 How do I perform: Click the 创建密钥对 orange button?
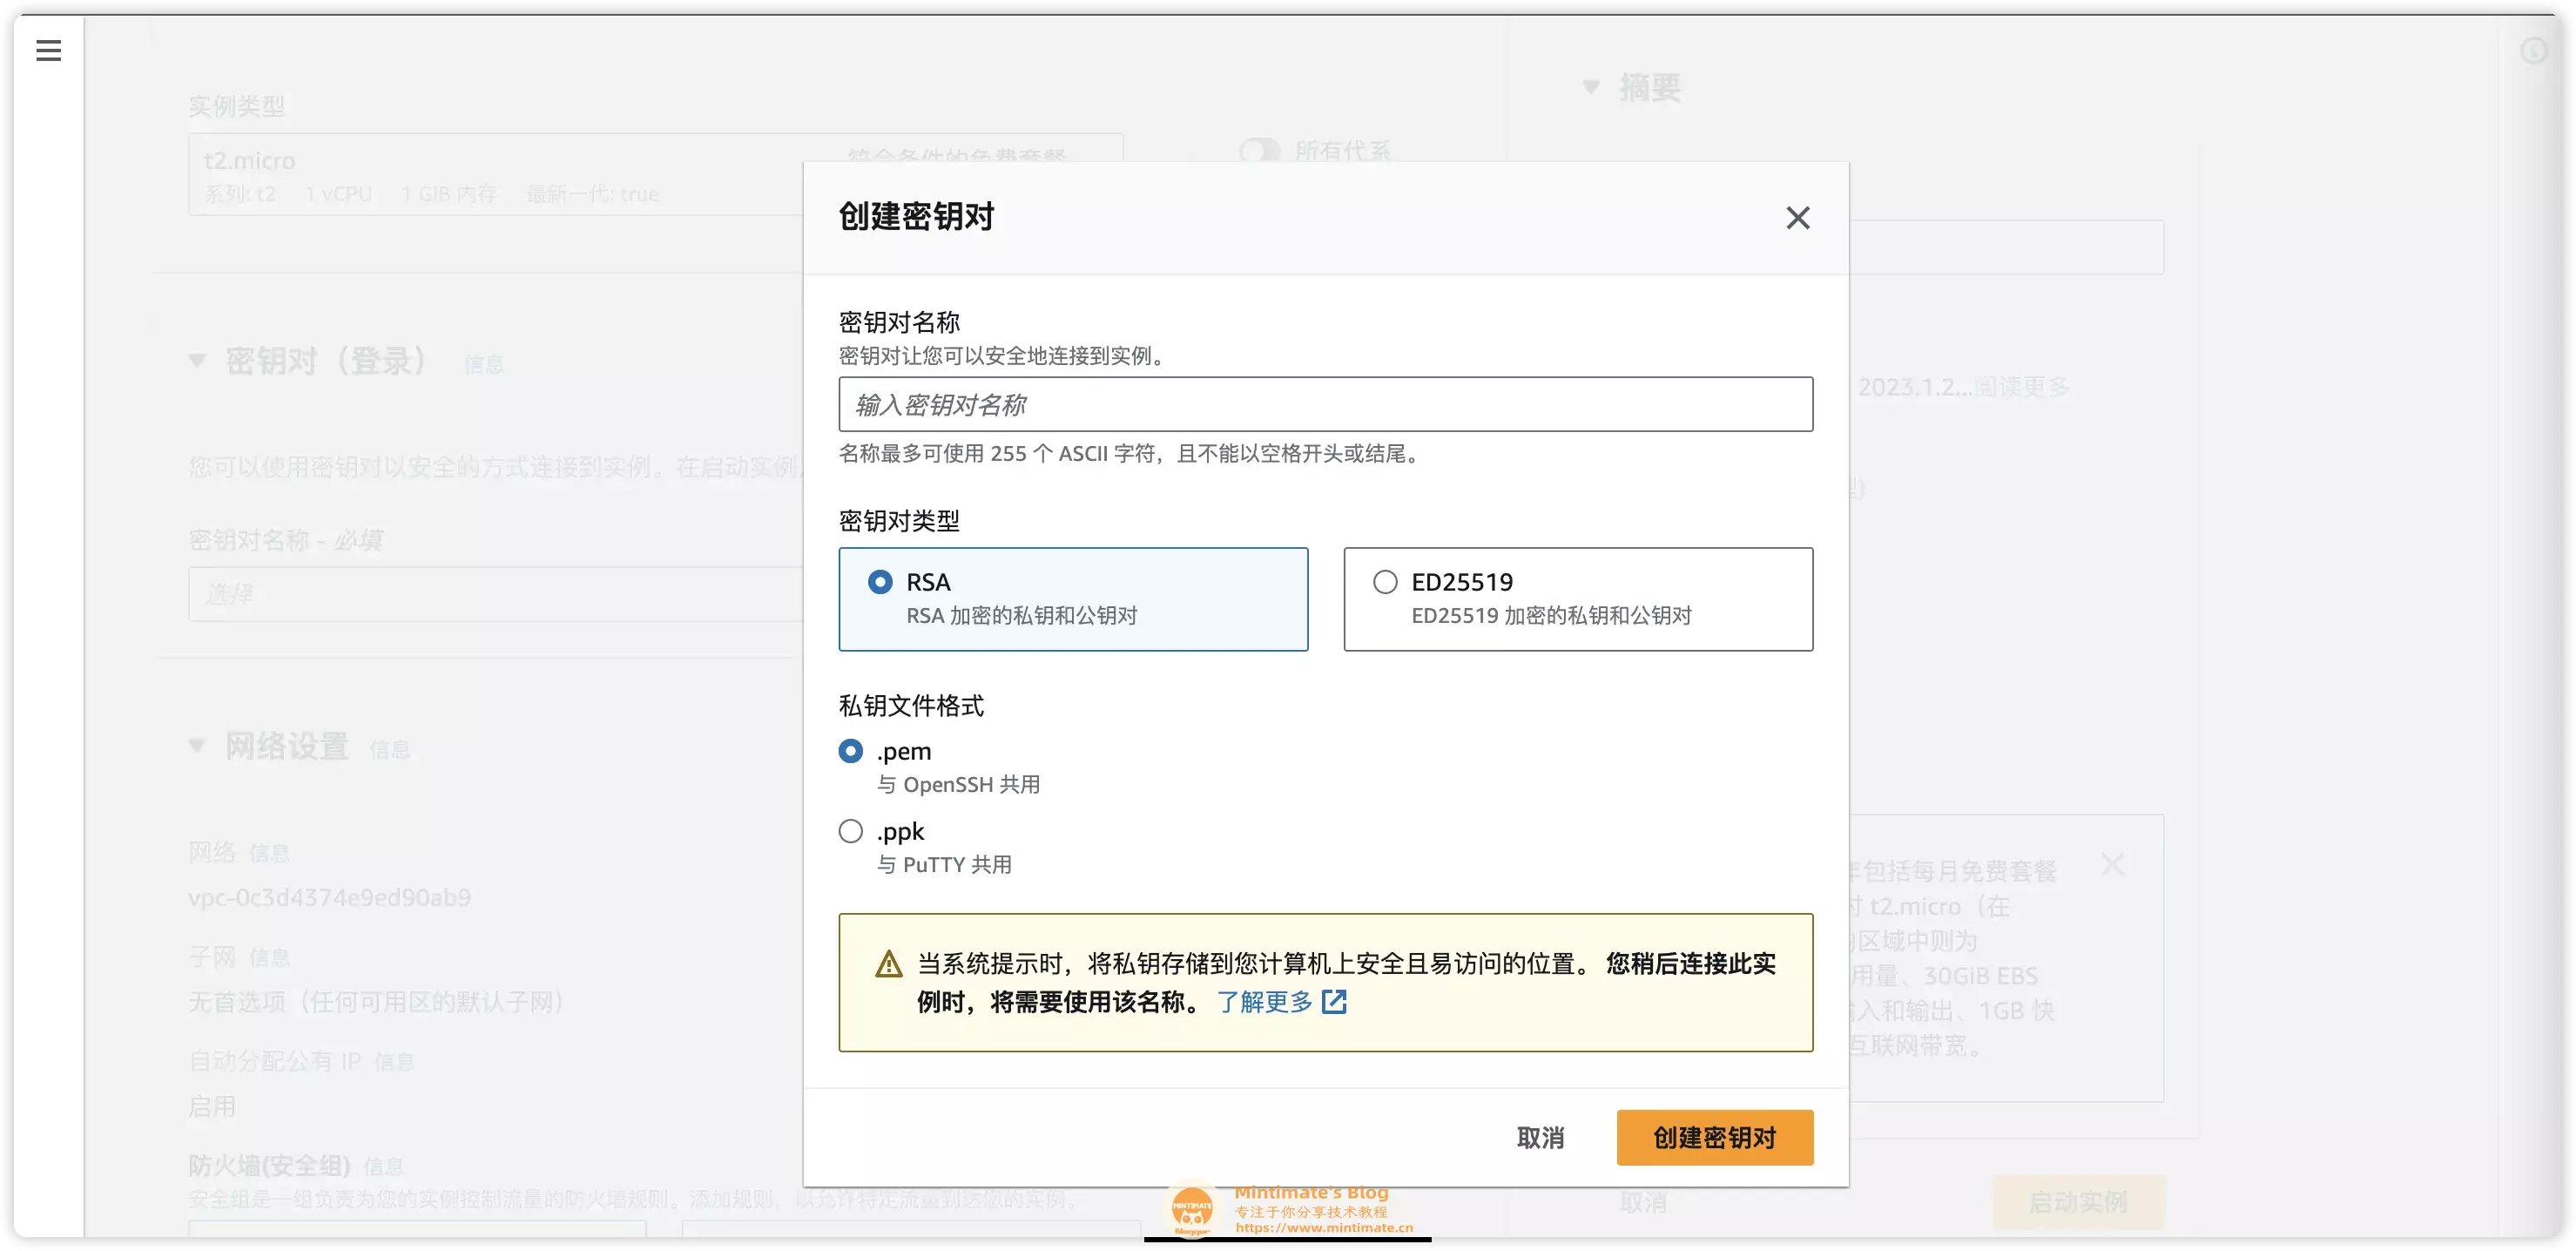[1714, 1138]
